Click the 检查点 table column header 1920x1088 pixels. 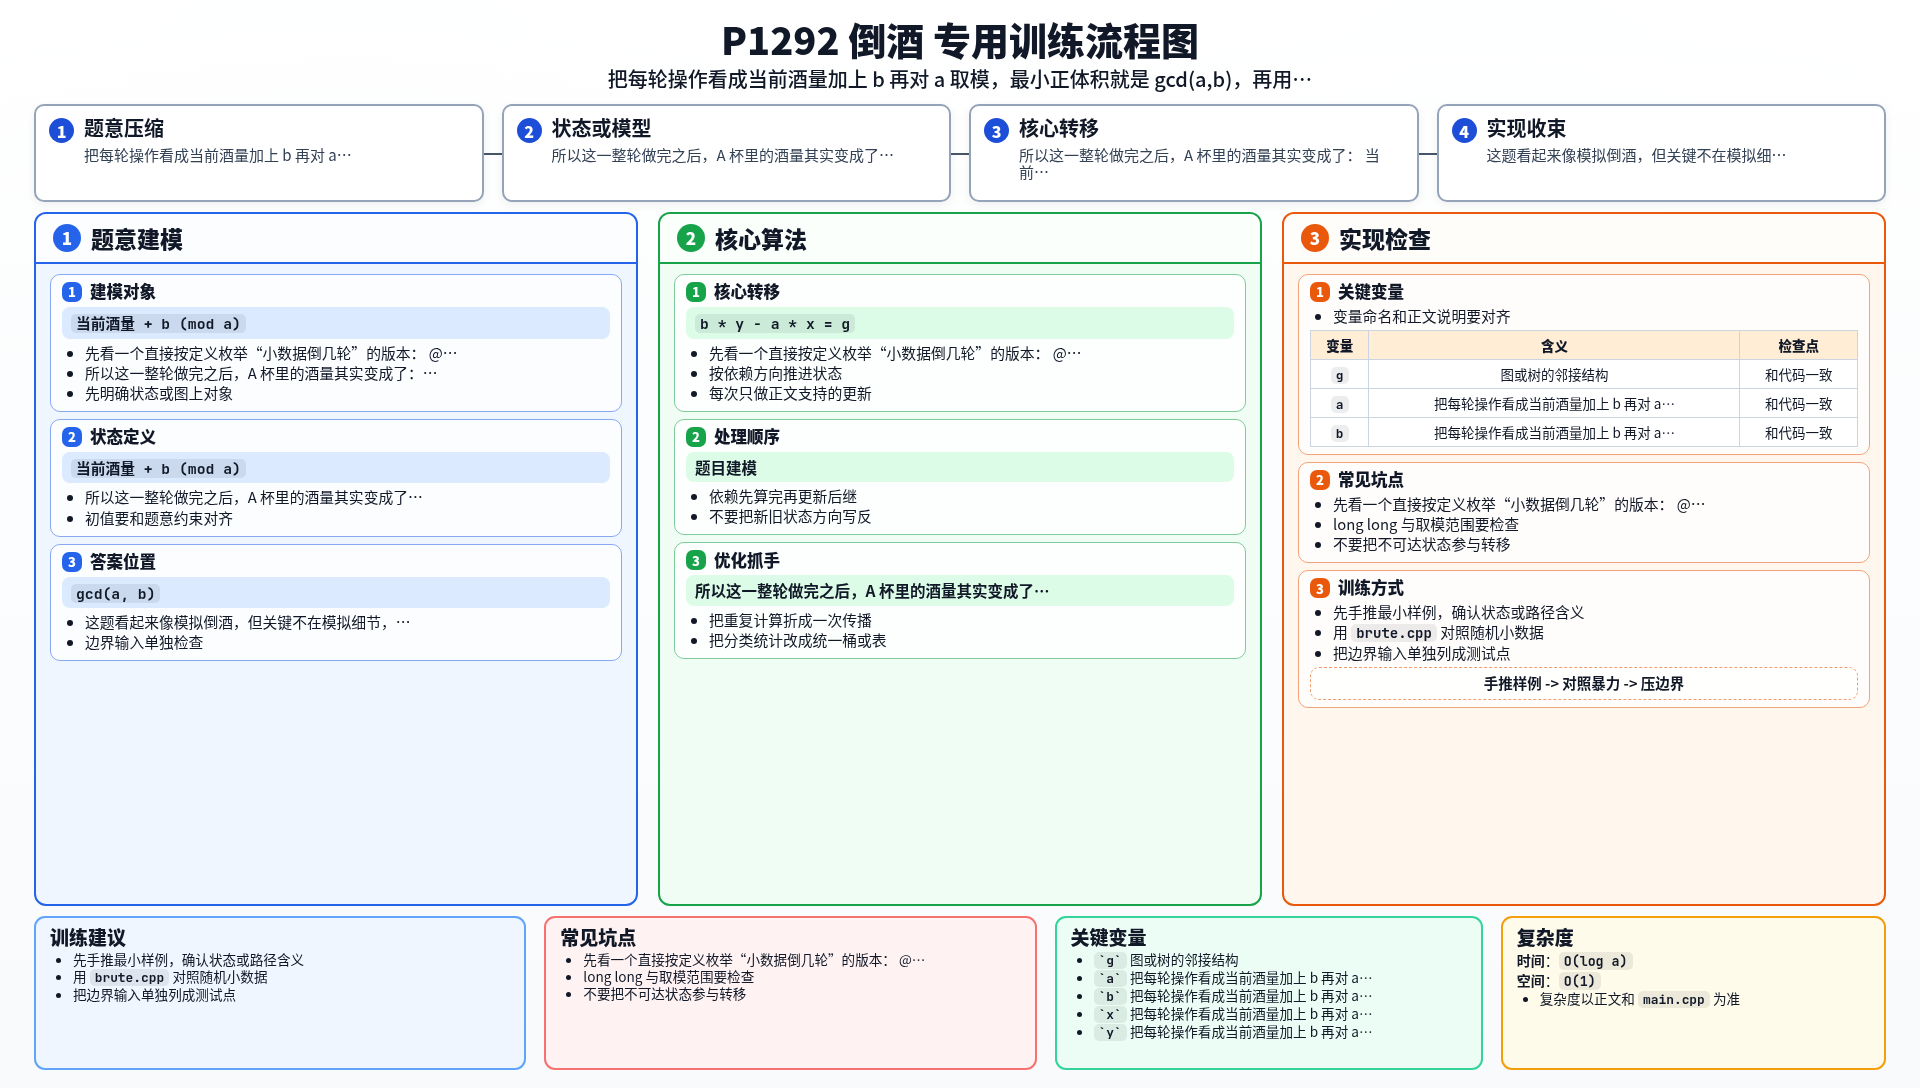pyautogui.click(x=1798, y=346)
